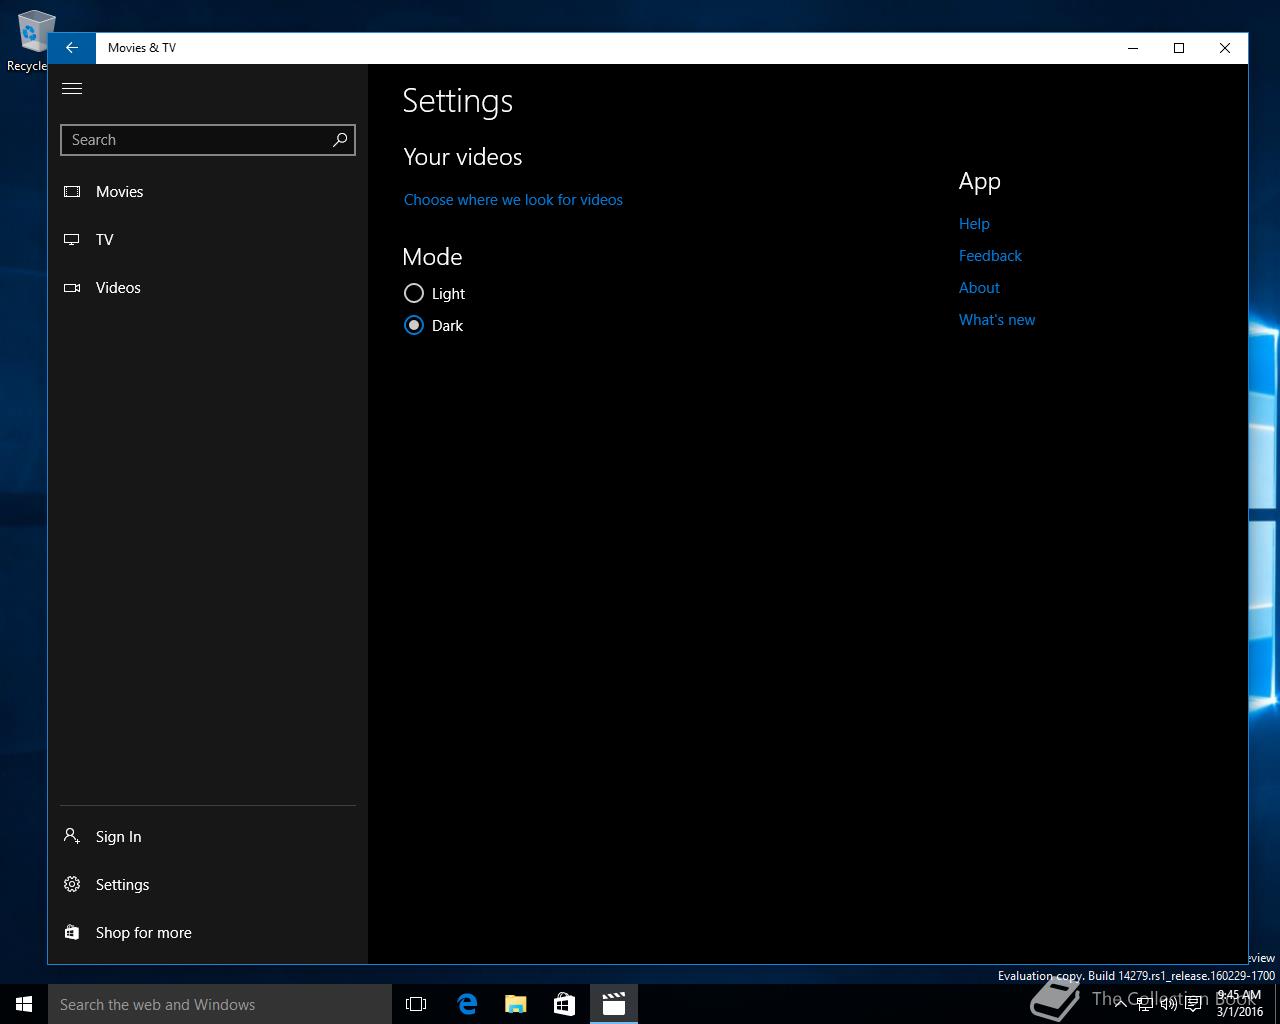This screenshot has height=1024, width=1280.
Task: Maximize the Movies & TV window
Action: [1179, 48]
